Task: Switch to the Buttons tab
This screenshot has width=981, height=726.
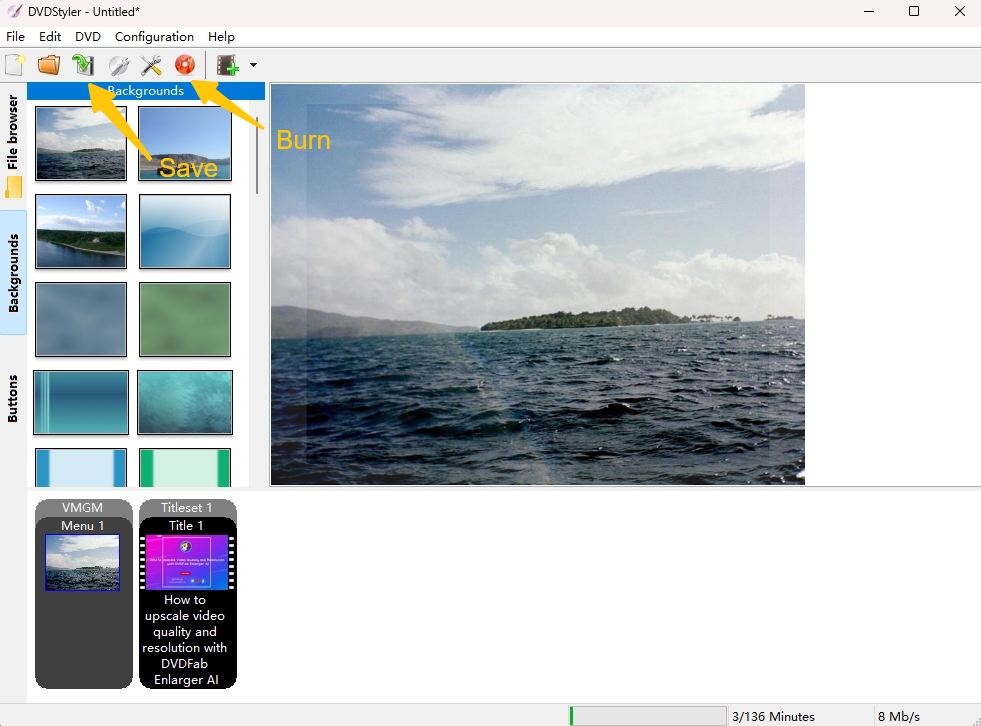Action: [13, 398]
